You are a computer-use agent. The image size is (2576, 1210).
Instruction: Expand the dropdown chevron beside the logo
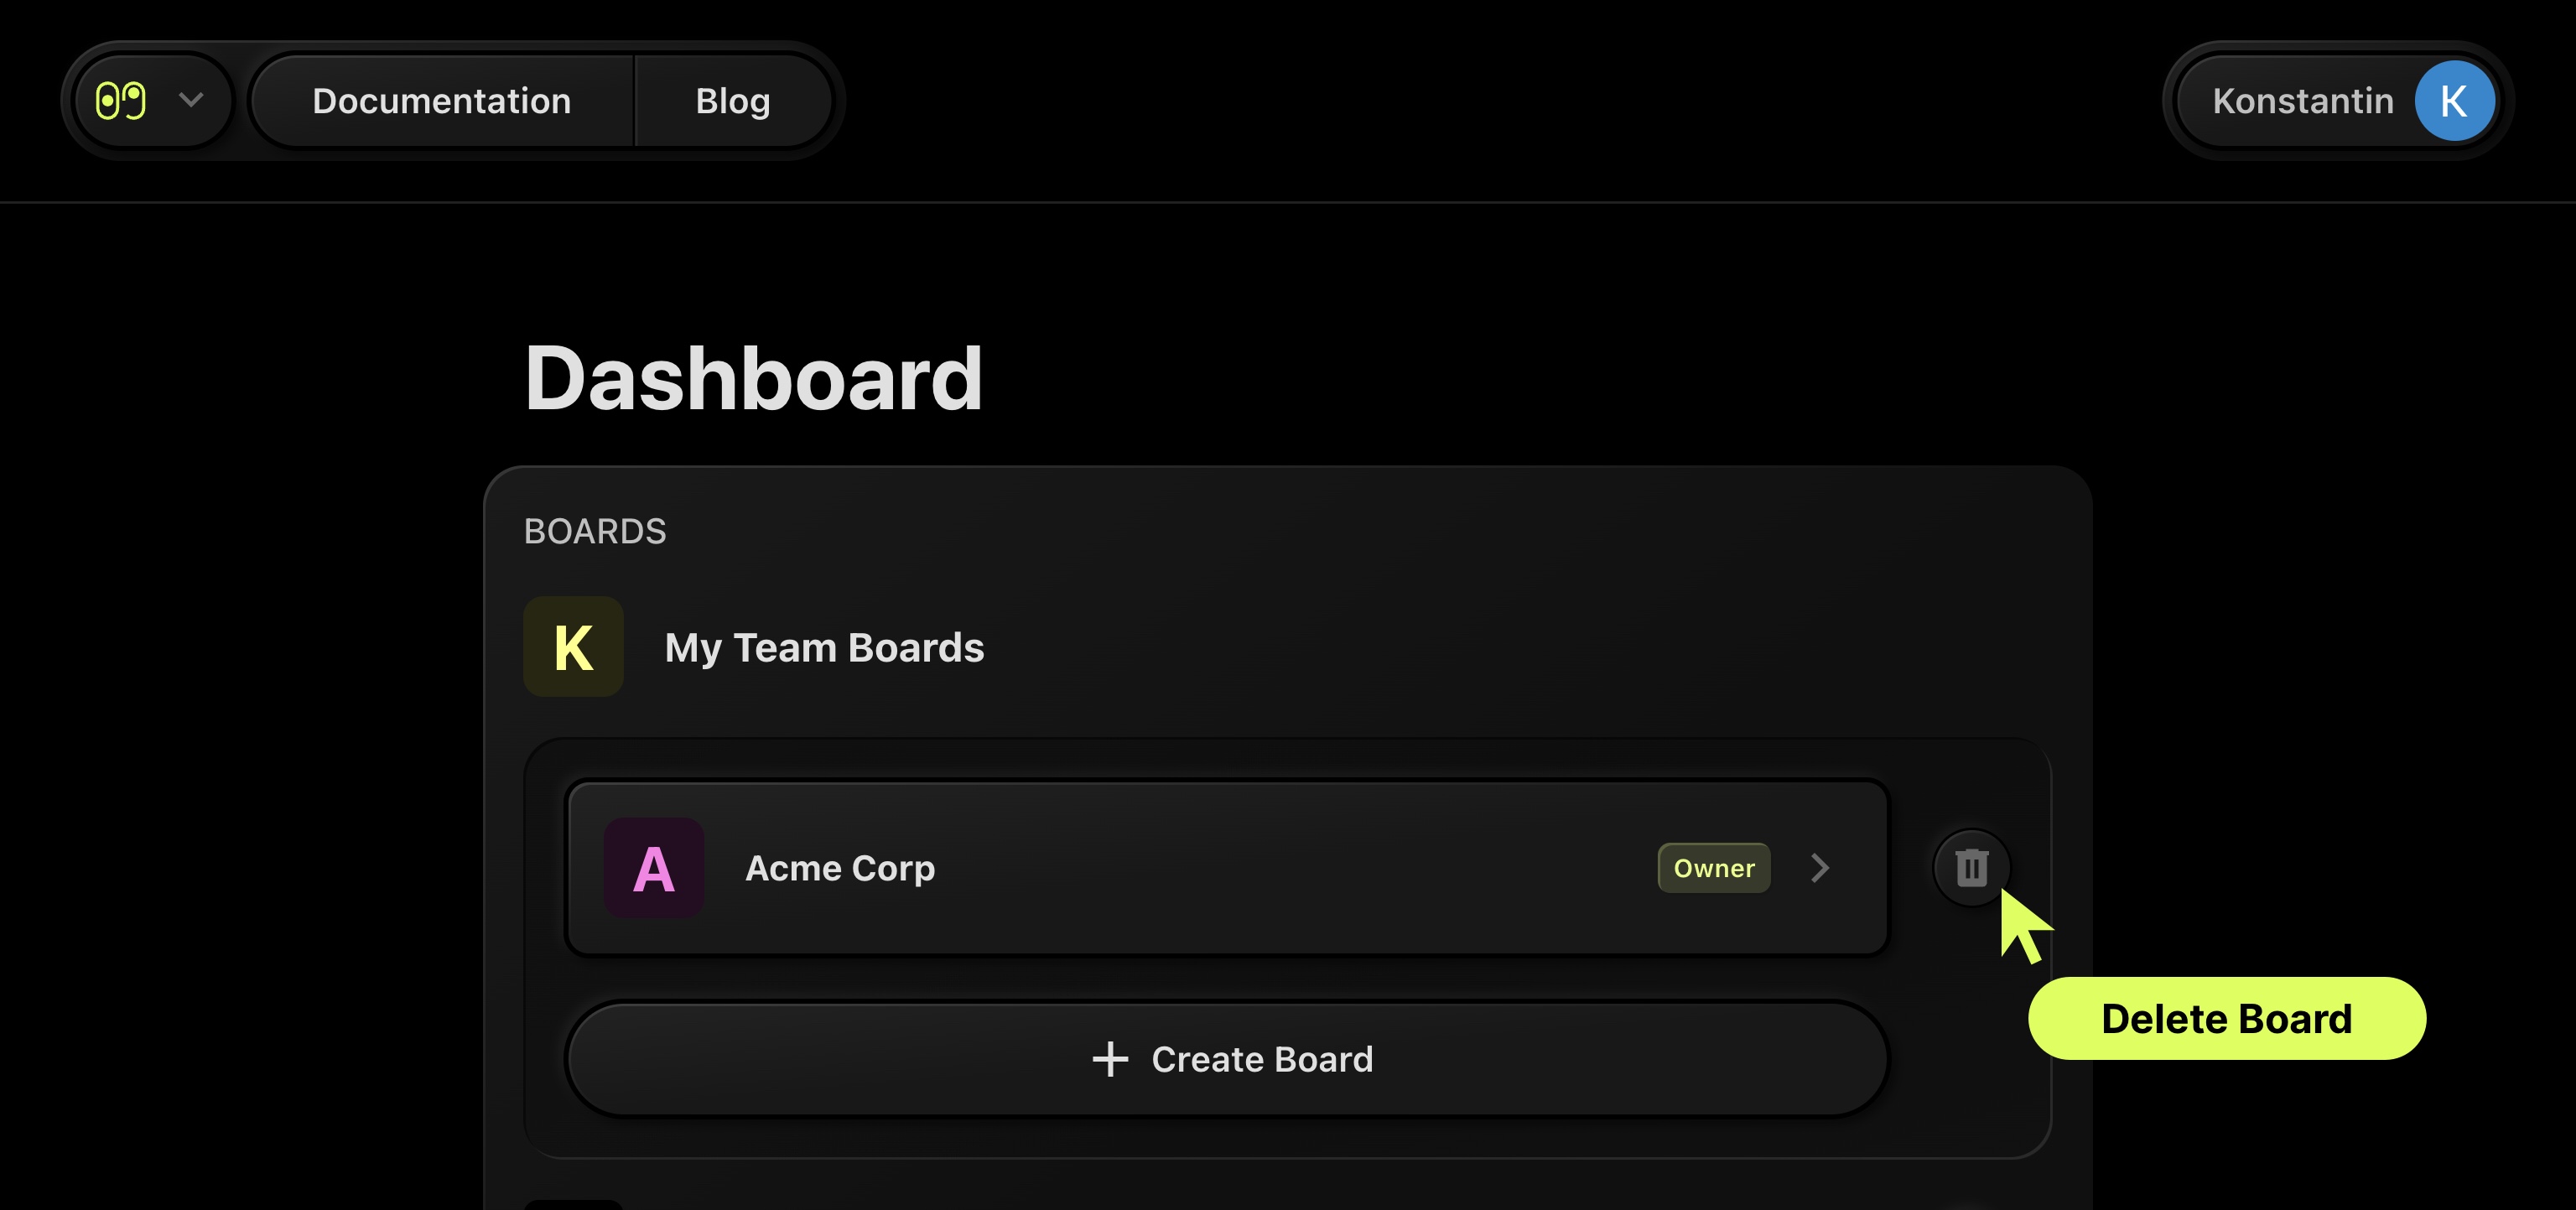pos(191,100)
